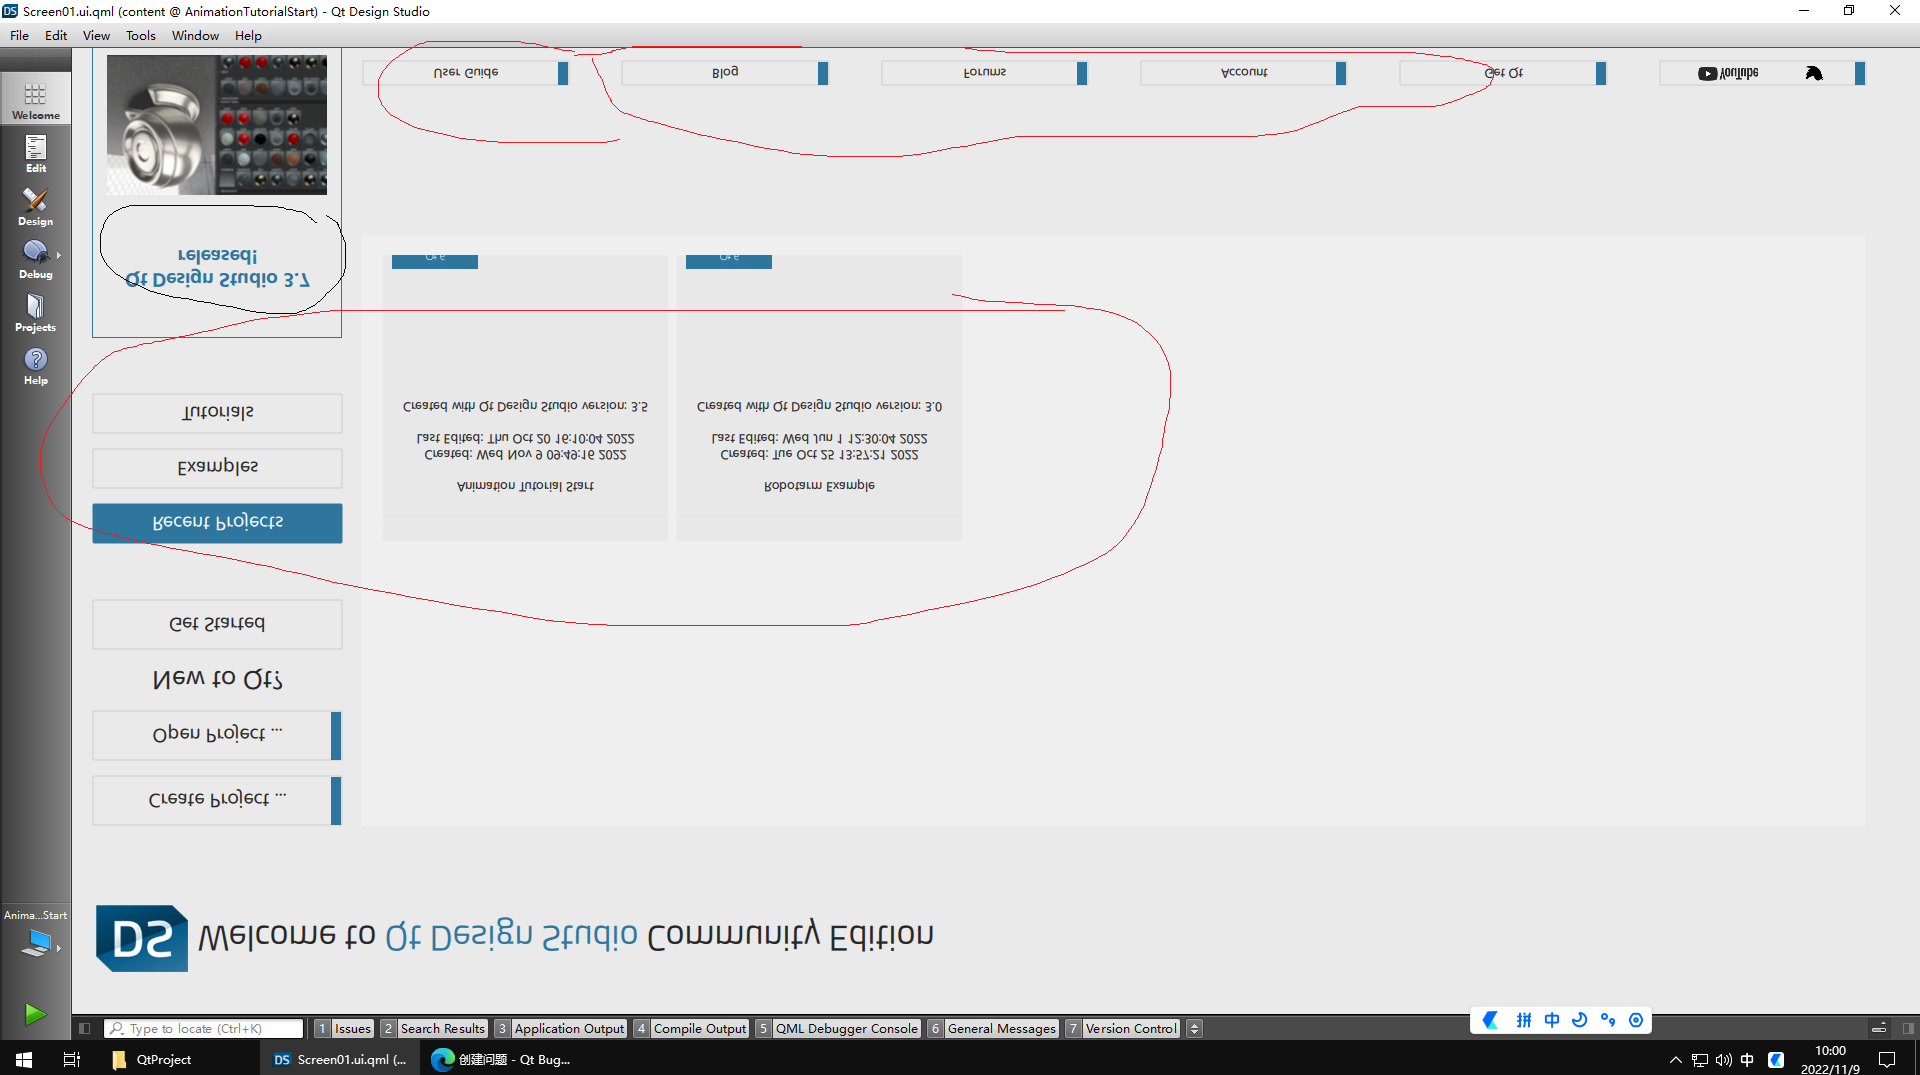Toggle the right sidebar visibility
Image resolution: width=1920 pixels, height=1075 pixels.
(1908, 1028)
